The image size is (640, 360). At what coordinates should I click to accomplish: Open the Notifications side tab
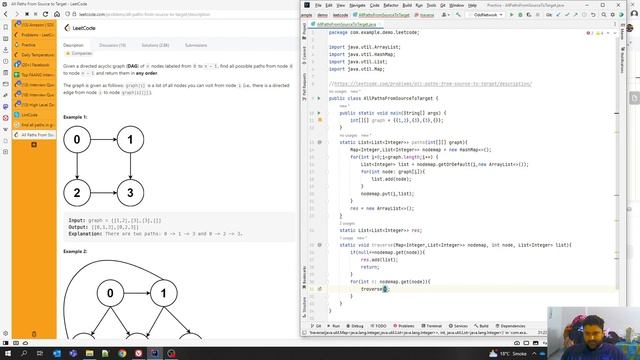click(622, 60)
